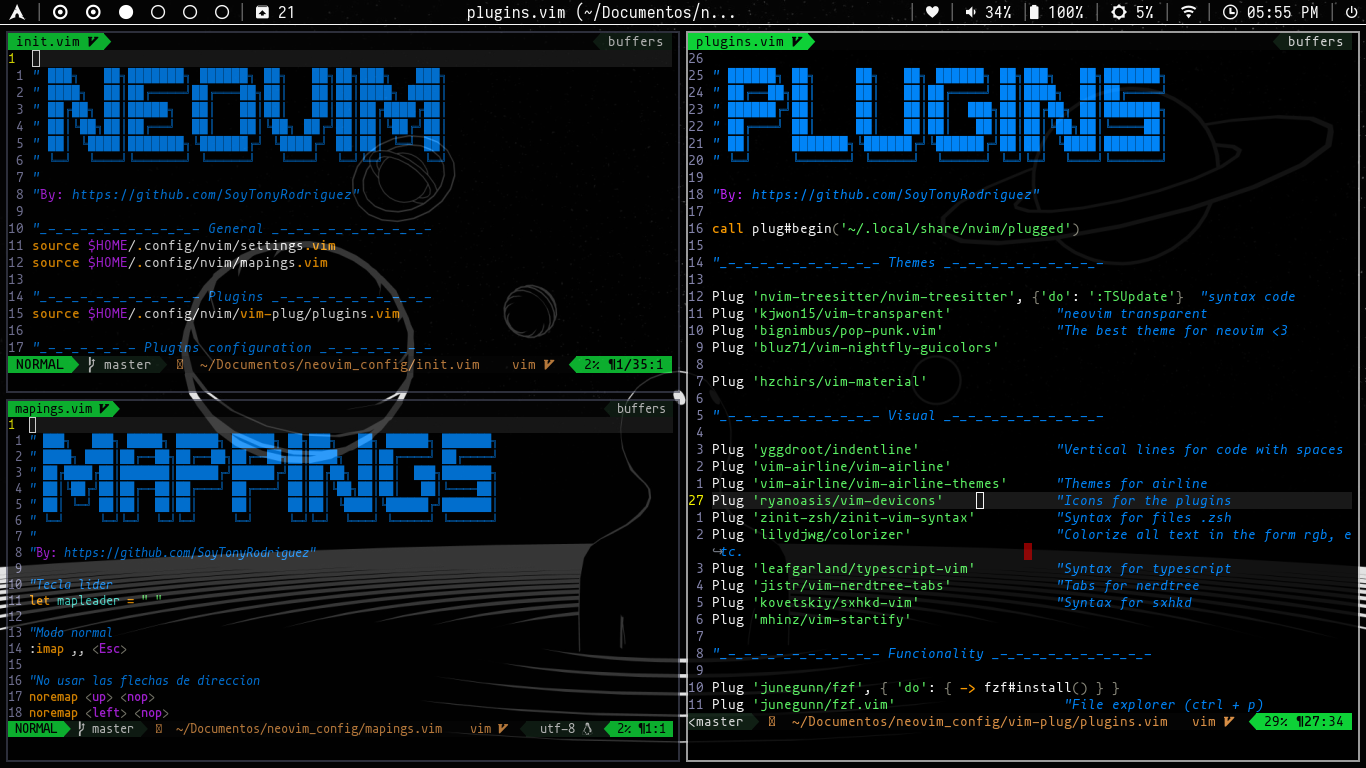
Task: Click the Plug 'mhinz/vim-startify' line
Action: 812,620
